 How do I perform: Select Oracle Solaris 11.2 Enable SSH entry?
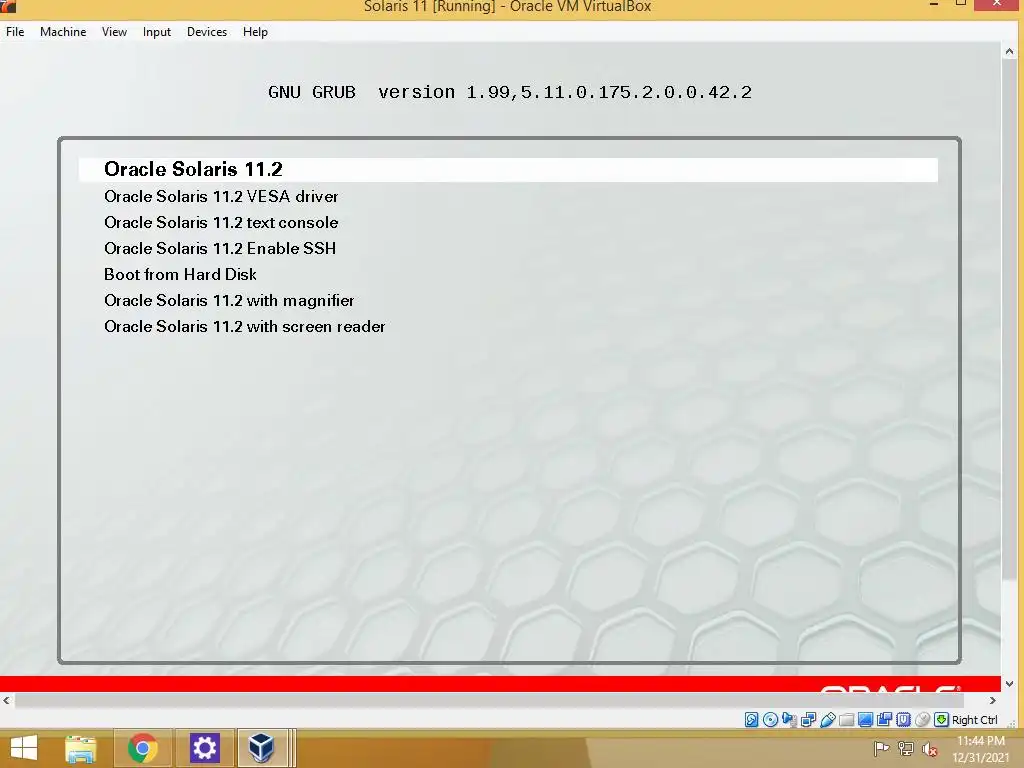pyautogui.click(x=220, y=248)
